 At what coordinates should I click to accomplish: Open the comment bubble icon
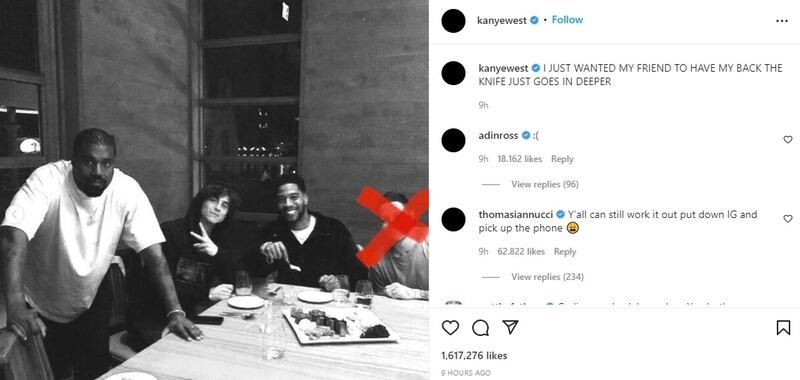pos(480,327)
